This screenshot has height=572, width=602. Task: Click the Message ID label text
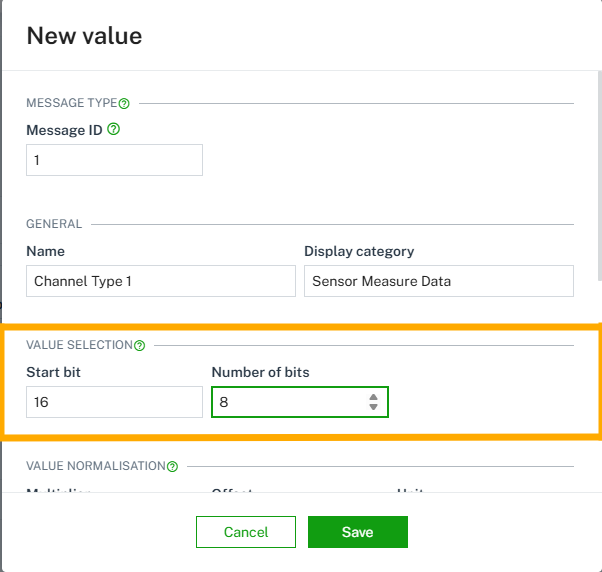64,130
